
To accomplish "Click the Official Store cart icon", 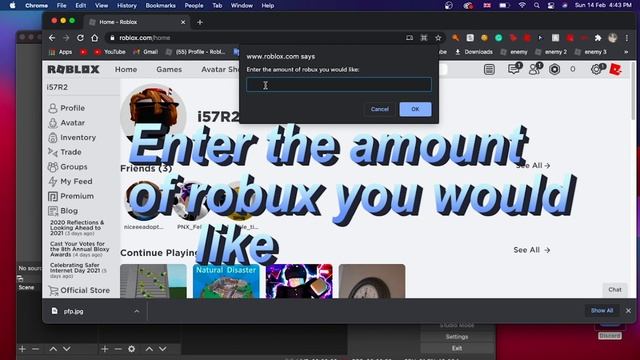I will tap(53, 290).
